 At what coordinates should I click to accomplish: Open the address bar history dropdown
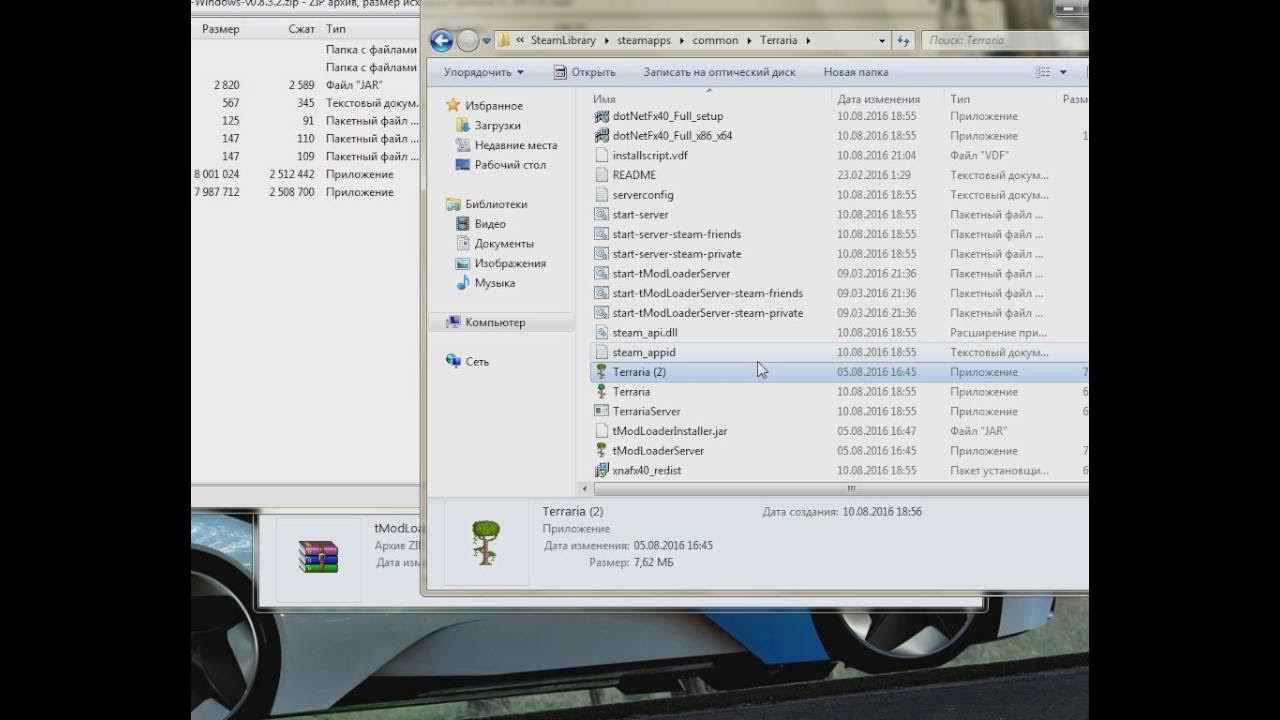tap(882, 41)
